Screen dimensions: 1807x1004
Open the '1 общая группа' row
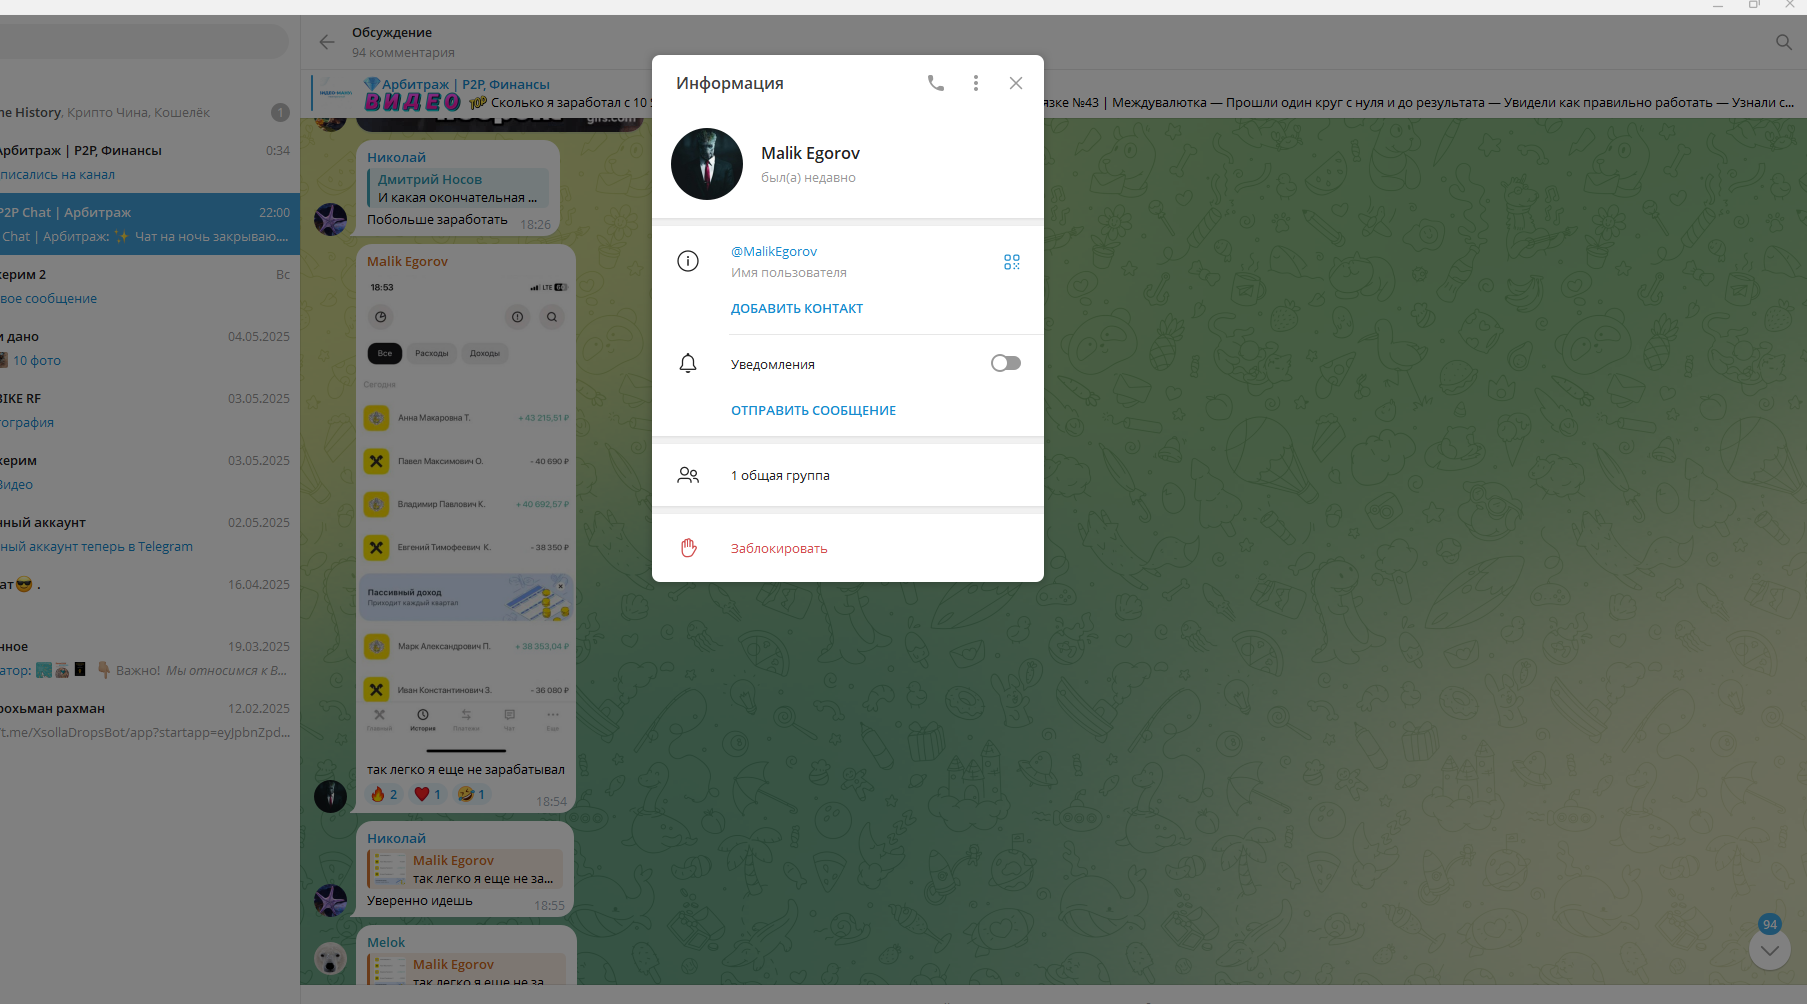point(848,475)
